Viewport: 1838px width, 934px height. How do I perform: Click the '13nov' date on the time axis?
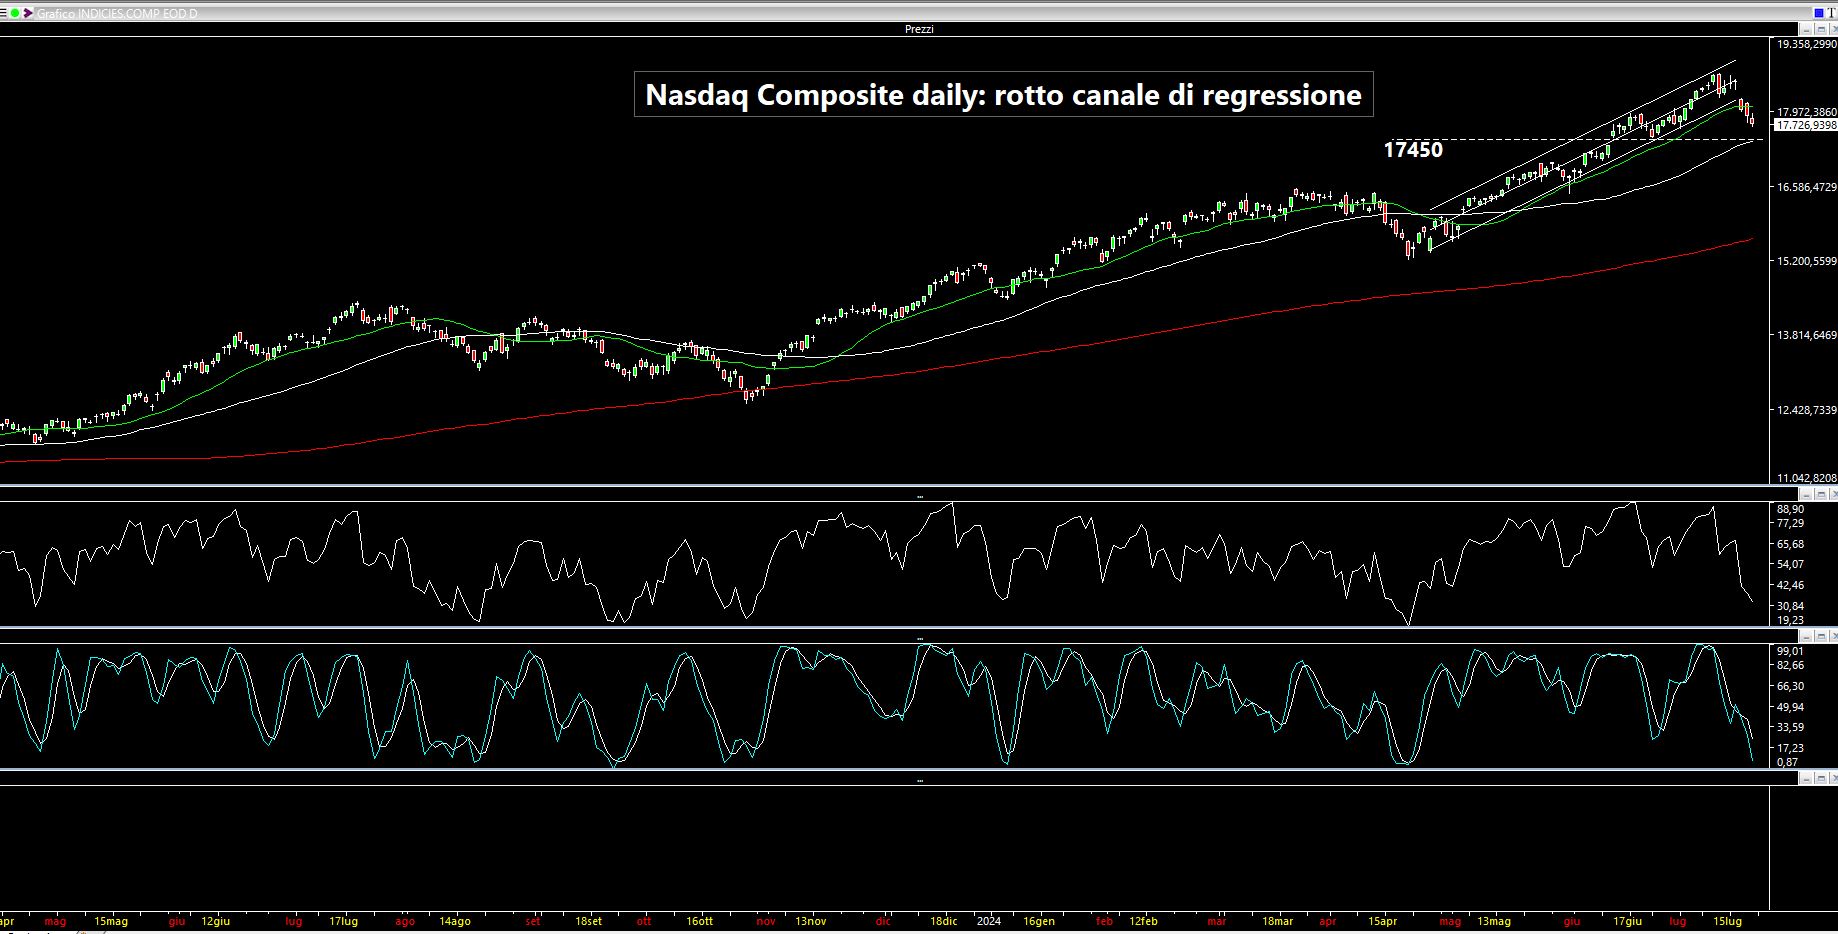811,921
